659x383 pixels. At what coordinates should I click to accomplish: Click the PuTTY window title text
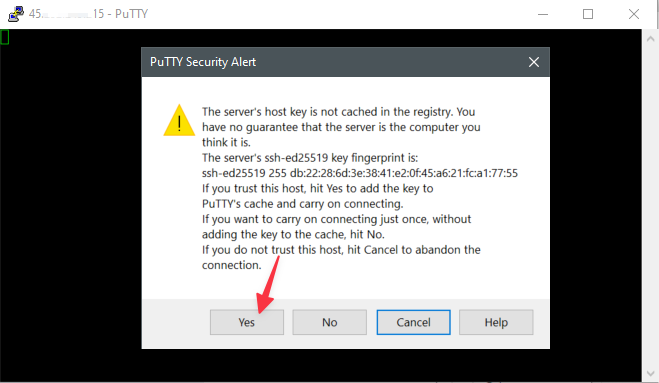(88, 14)
